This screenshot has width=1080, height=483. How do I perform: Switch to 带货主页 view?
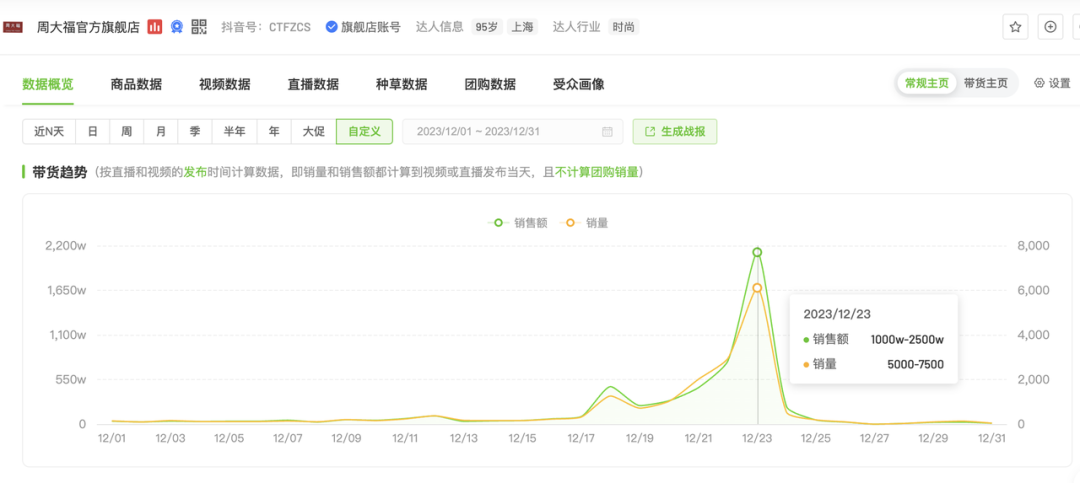click(x=985, y=84)
